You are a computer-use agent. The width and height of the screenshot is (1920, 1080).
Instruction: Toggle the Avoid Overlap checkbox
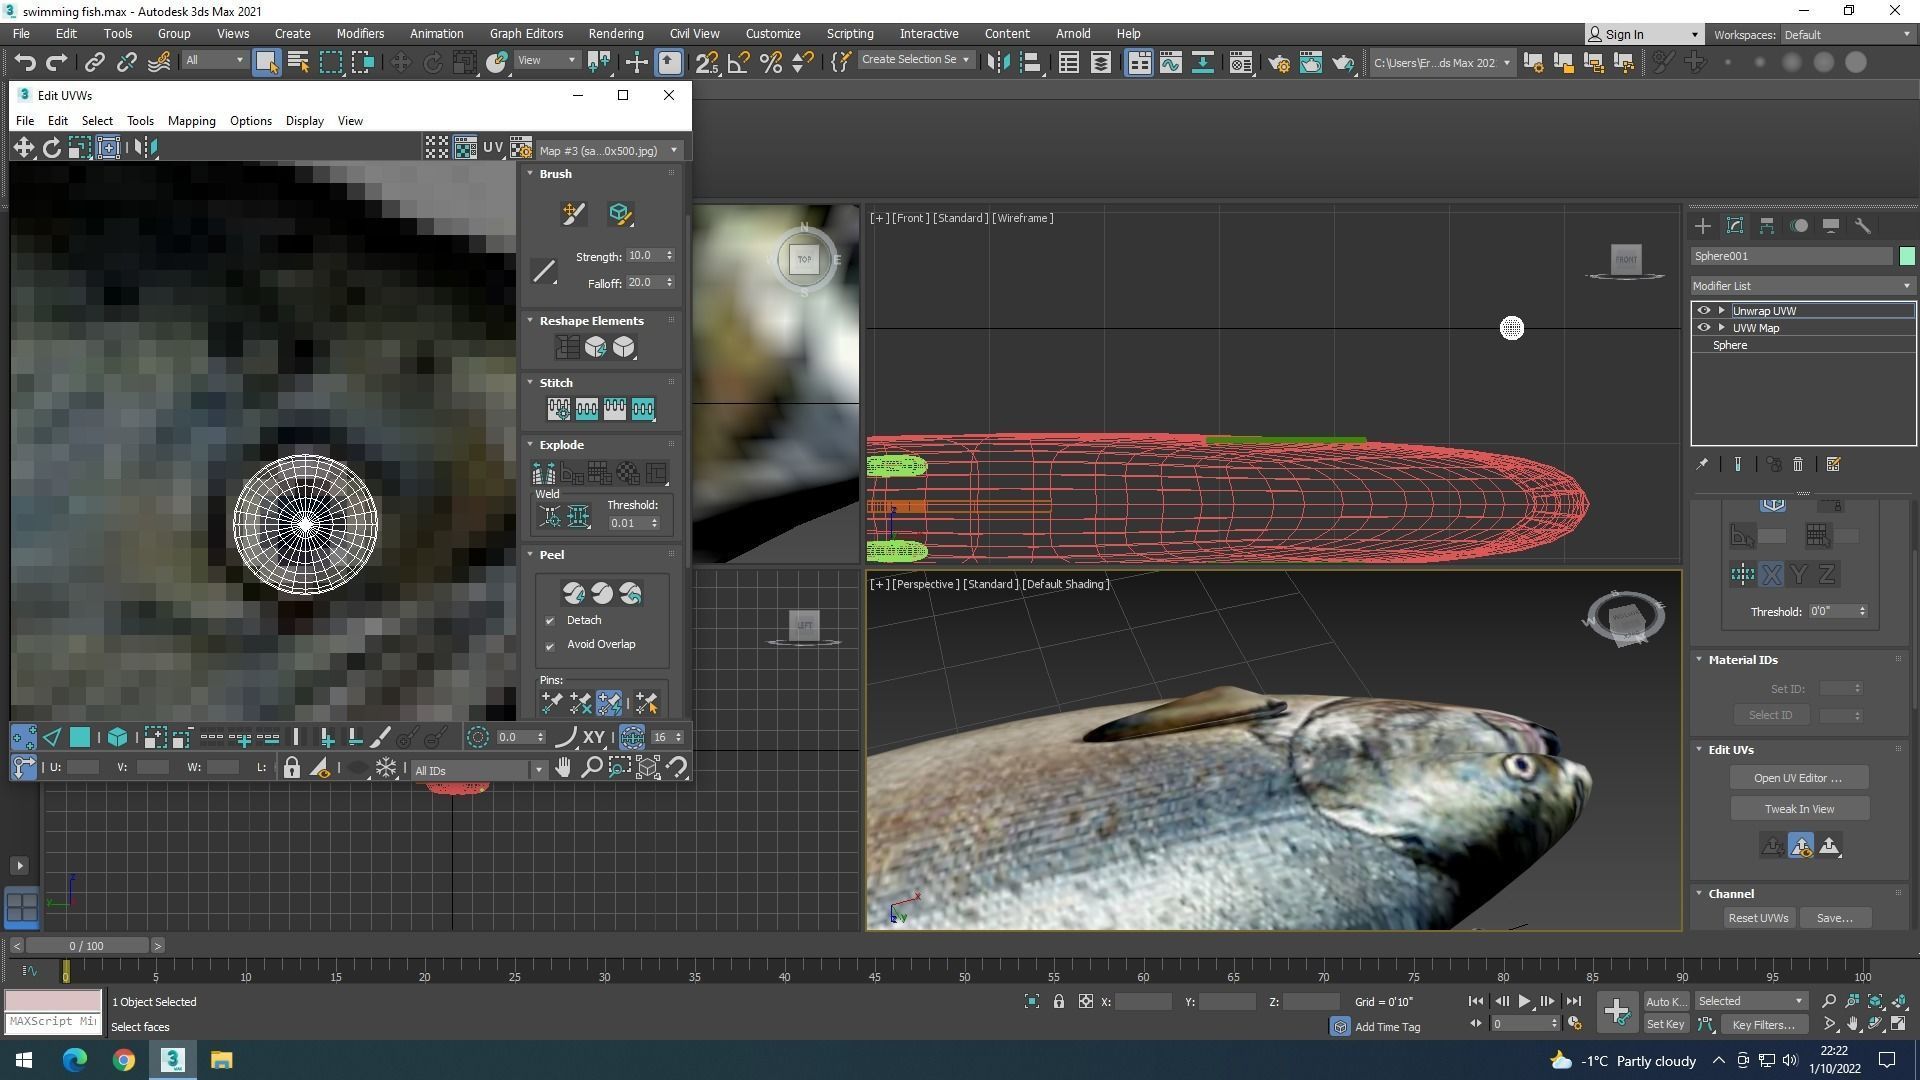pyautogui.click(x=549, y=645)
